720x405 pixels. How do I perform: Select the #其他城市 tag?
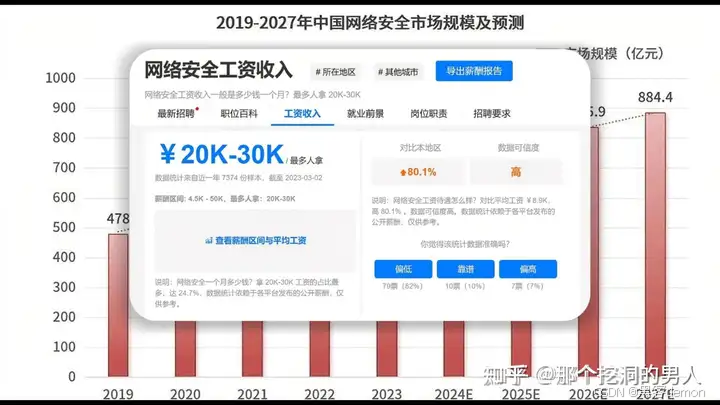[x=398, y=72]
